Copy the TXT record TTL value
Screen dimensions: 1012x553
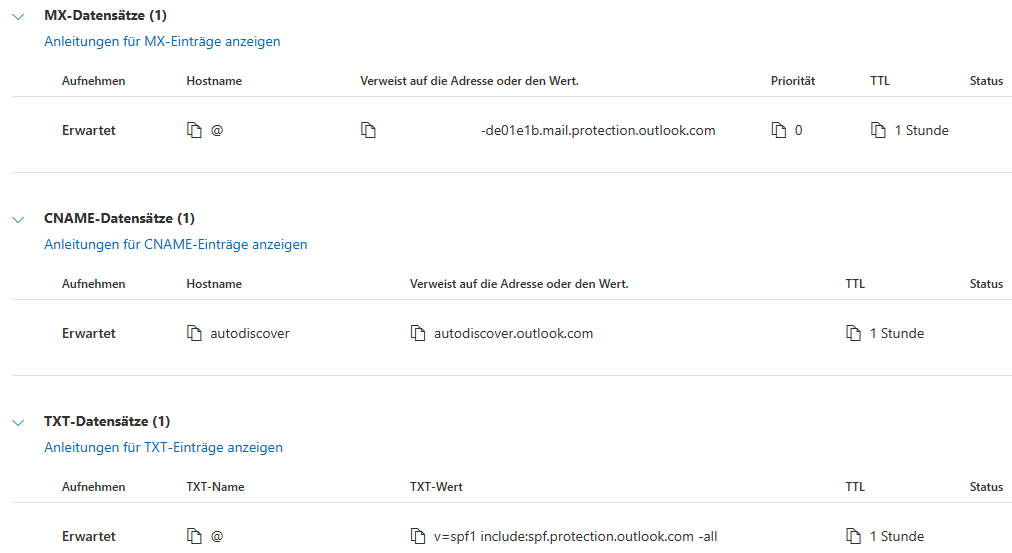click(x=854, y=537)
